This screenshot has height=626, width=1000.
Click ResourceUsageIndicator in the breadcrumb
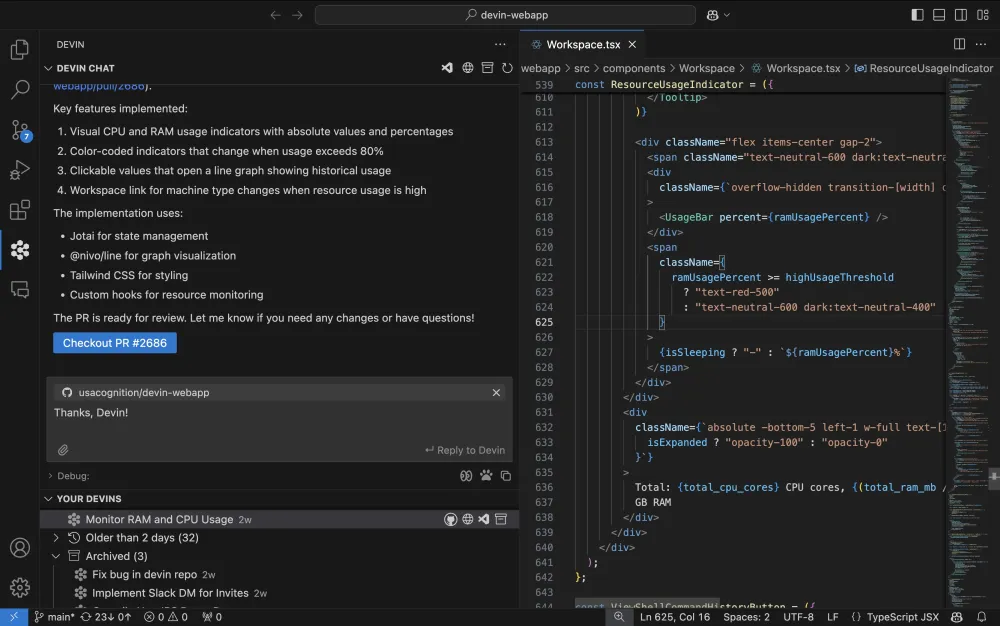click(930, 68)
